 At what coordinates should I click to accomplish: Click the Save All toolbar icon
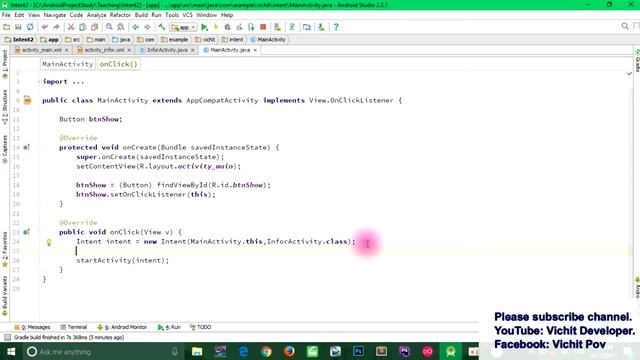click(x=18, y=27)
